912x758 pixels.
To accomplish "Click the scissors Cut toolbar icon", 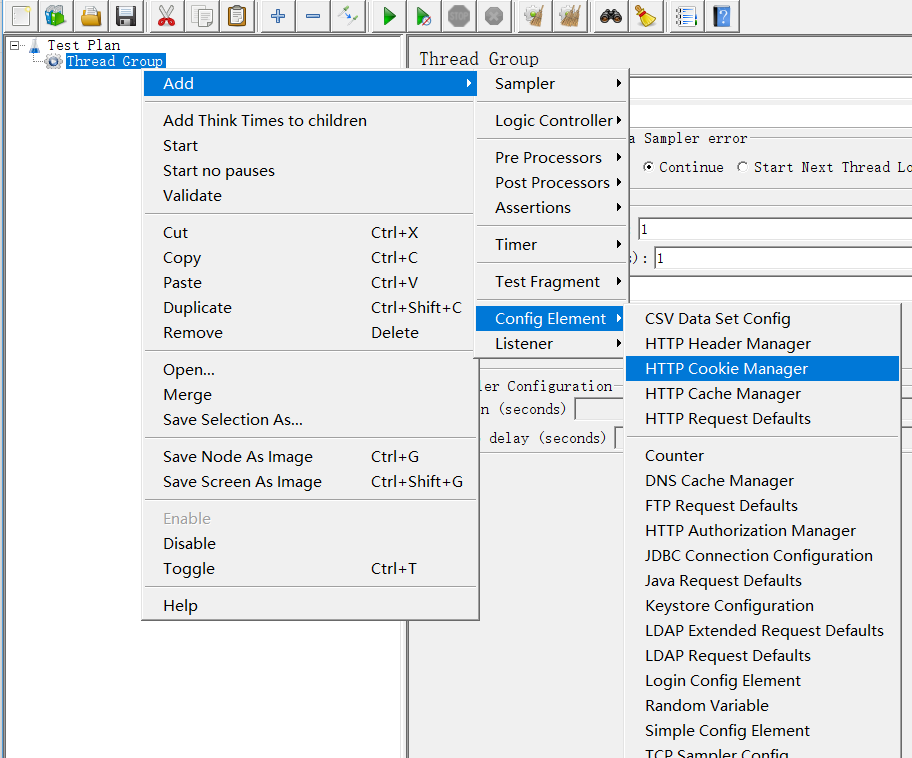I will point(166,16).
